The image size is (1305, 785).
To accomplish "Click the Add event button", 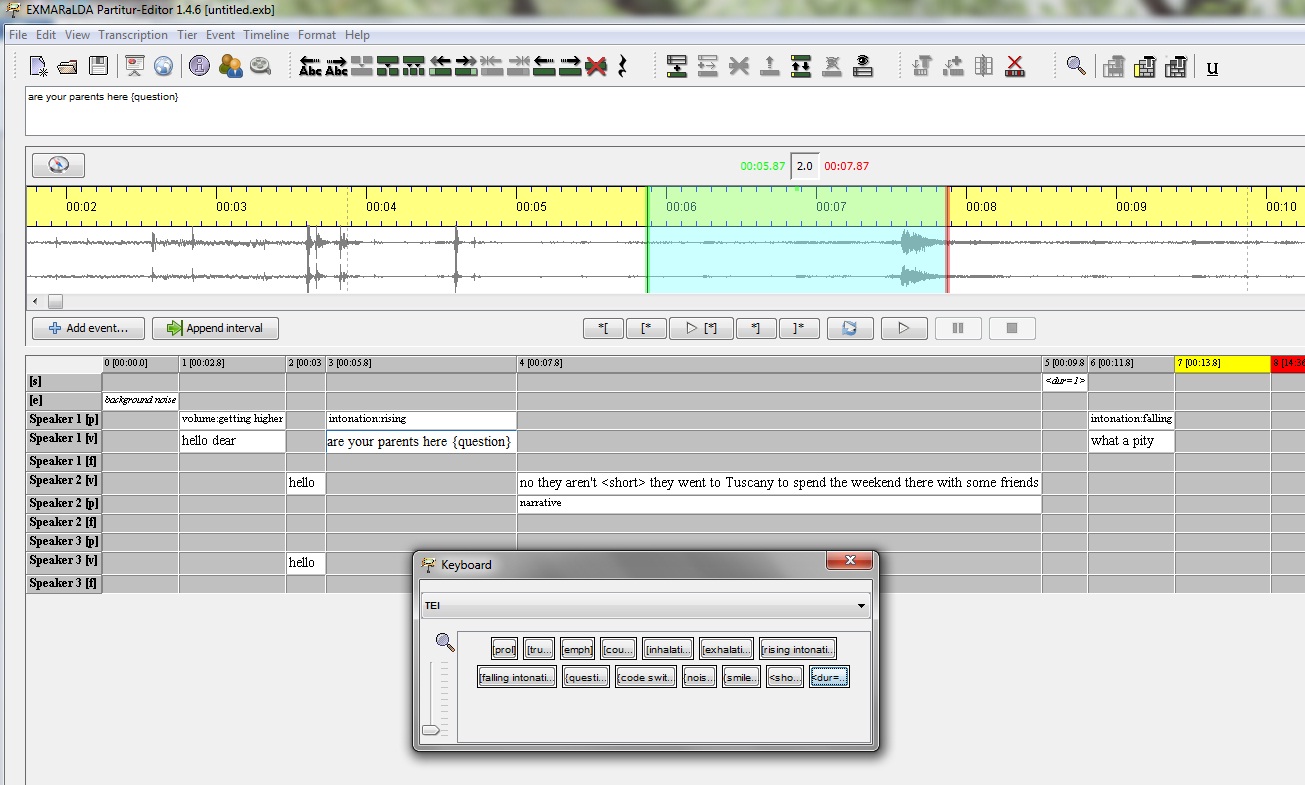I will pyautogui.click(x=88, y=328).
